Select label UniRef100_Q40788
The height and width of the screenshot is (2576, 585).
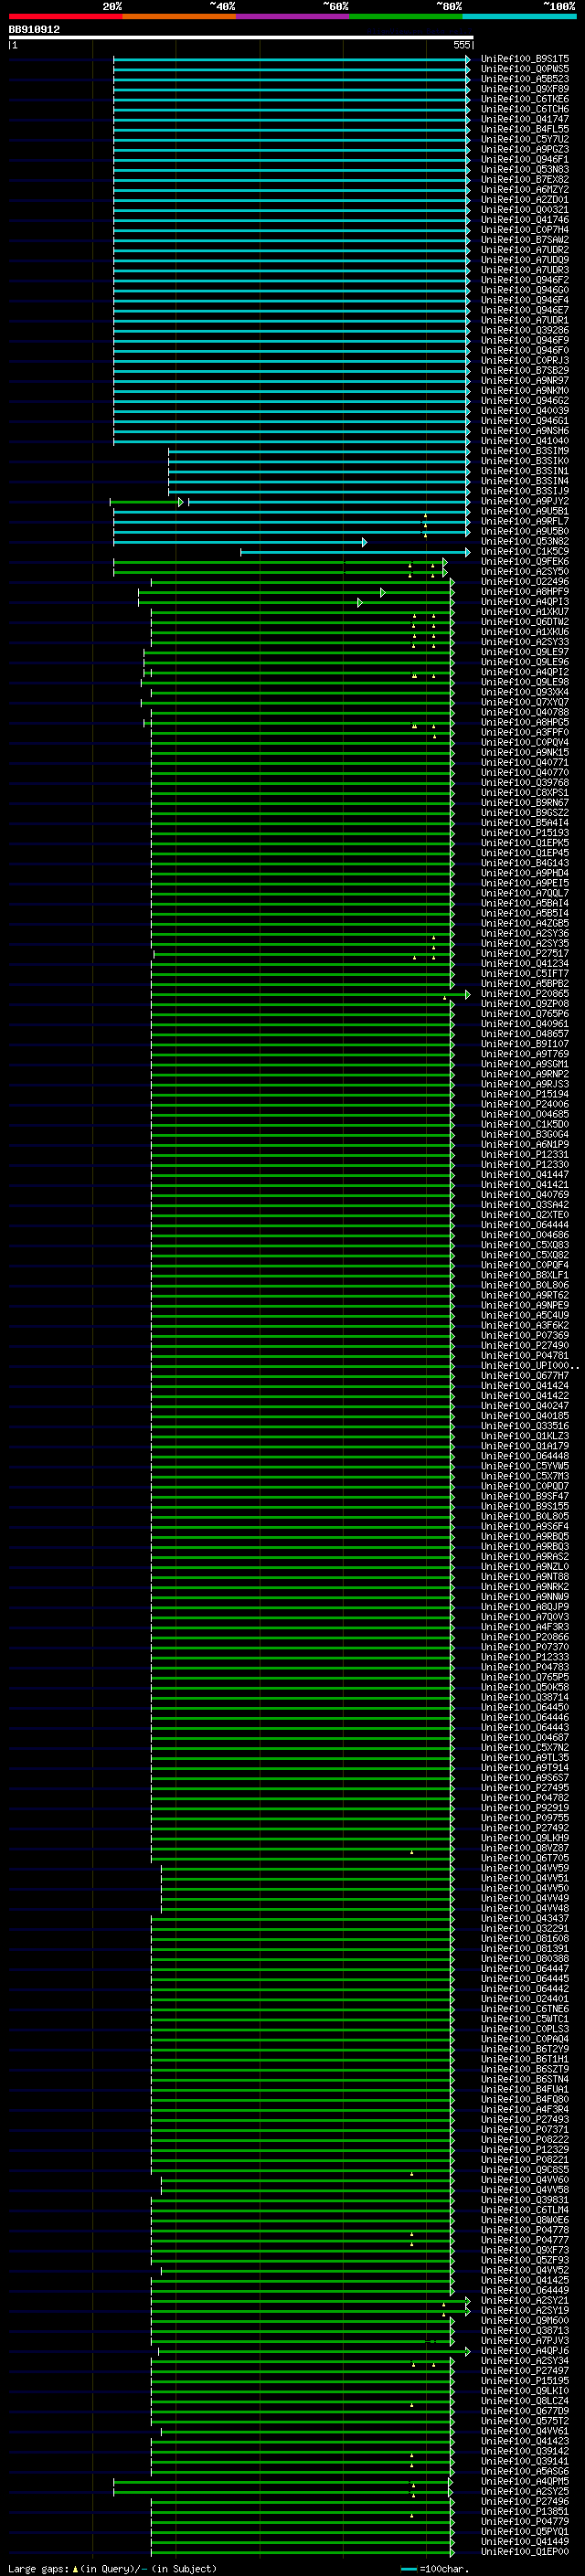click(525, 713)
